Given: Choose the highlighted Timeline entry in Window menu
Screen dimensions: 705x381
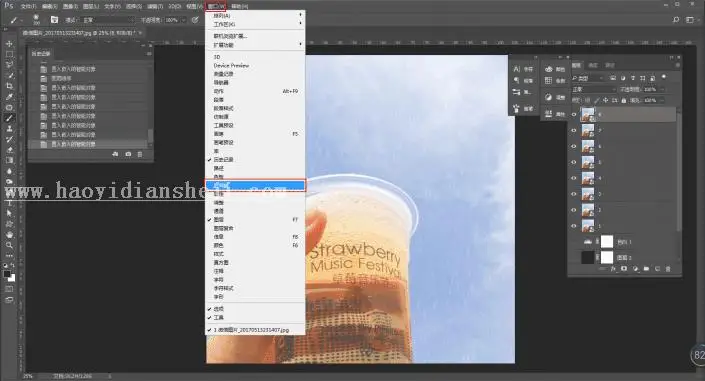Looking at the screenshot, I should point(255,185).
